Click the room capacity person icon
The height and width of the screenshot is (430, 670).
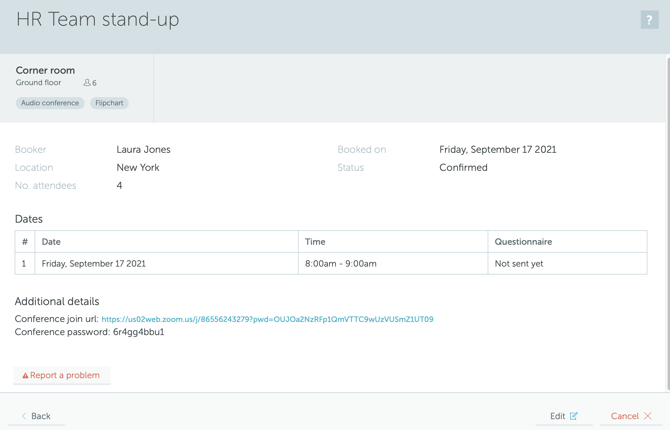pyautogui.click(x=87, y=83)
